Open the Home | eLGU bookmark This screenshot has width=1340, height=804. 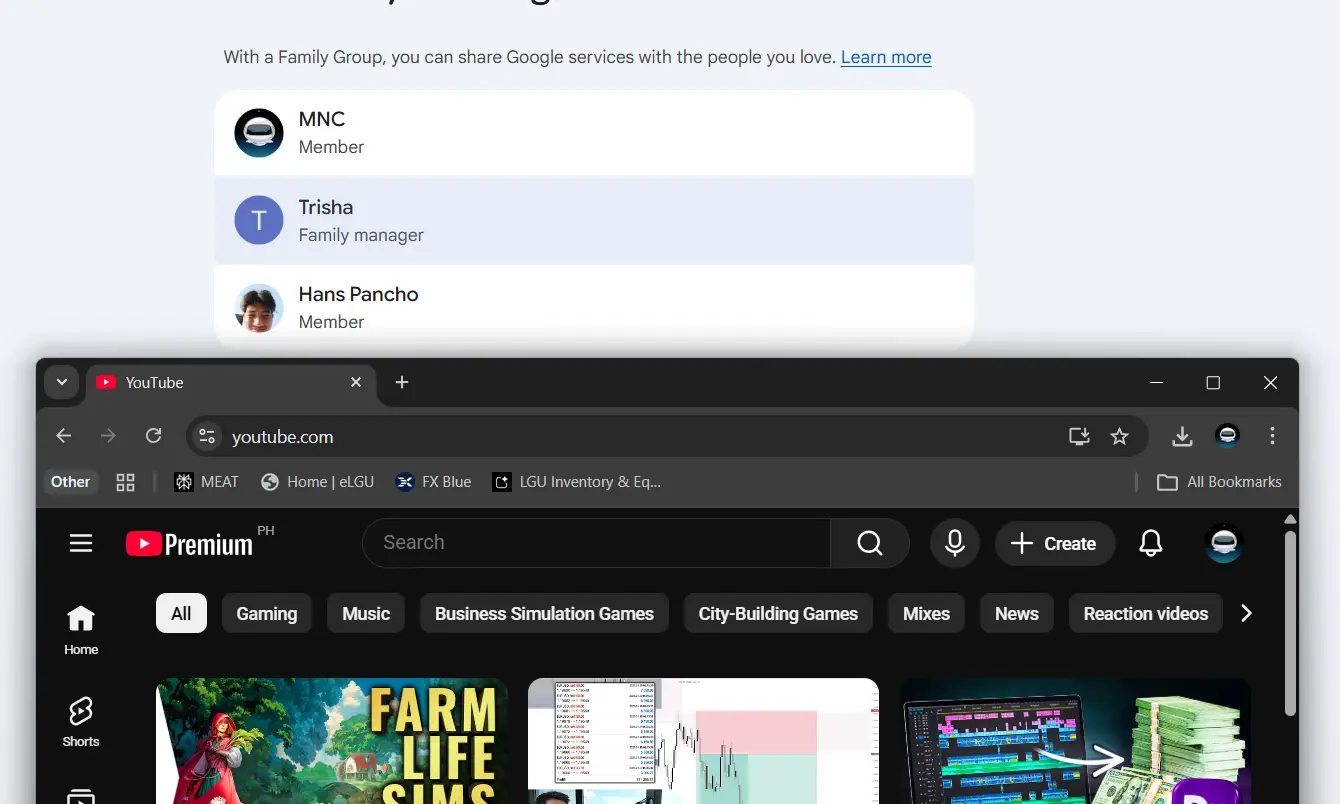tap(318, 482)
